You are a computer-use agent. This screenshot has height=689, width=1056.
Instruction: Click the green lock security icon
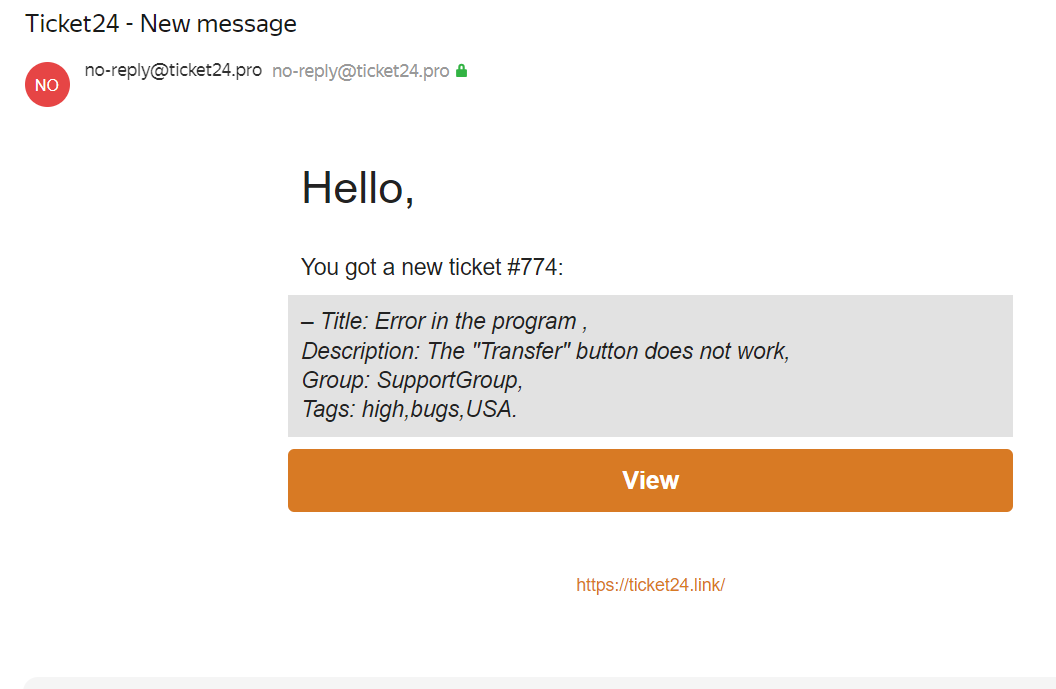point(462,71)
